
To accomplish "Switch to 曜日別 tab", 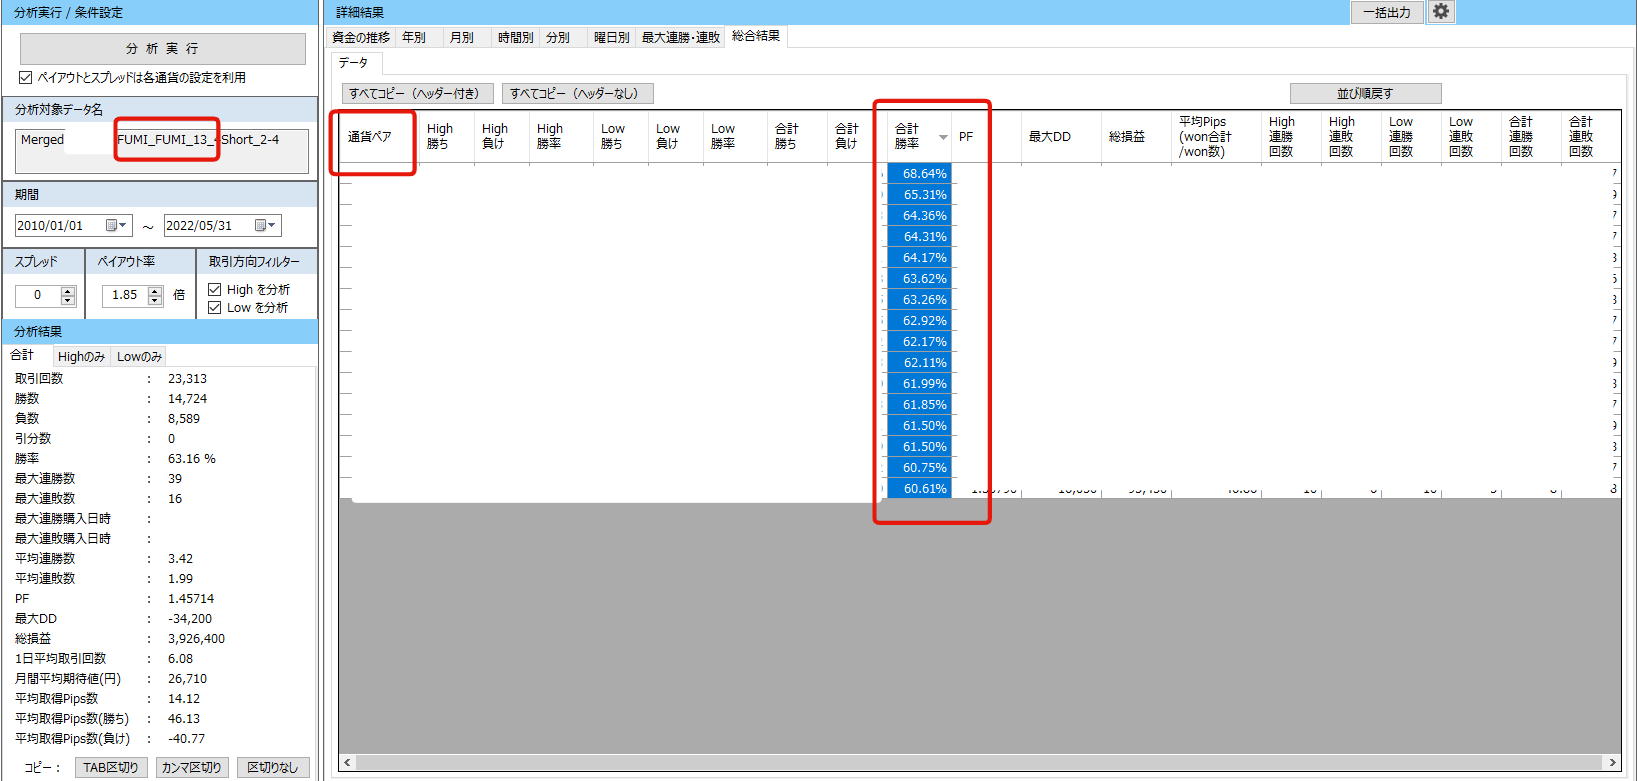I will (x=611, y=37).
